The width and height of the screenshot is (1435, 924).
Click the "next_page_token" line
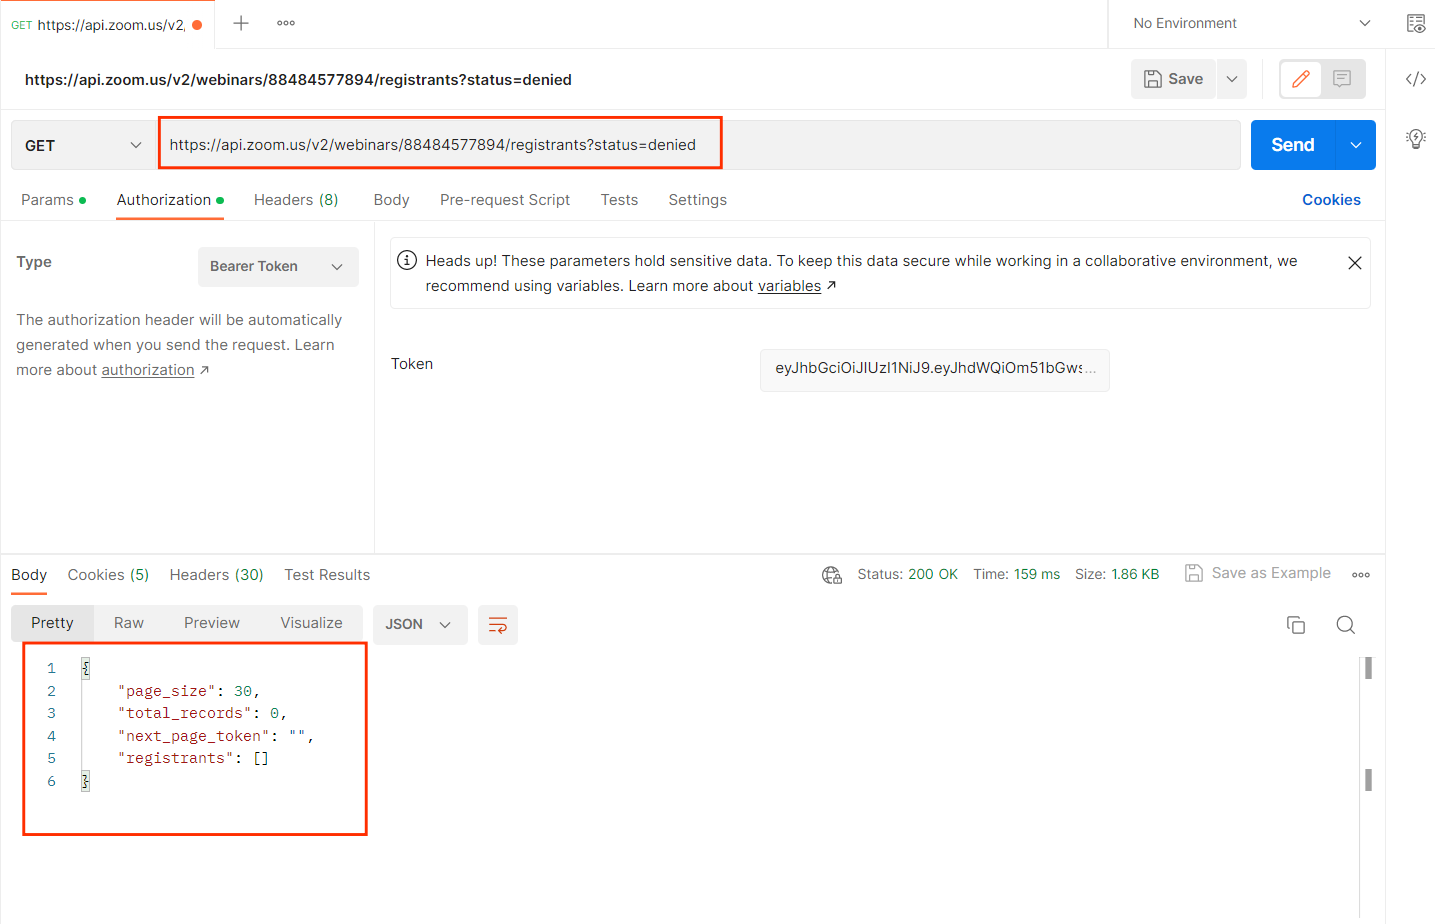point(216,736)
